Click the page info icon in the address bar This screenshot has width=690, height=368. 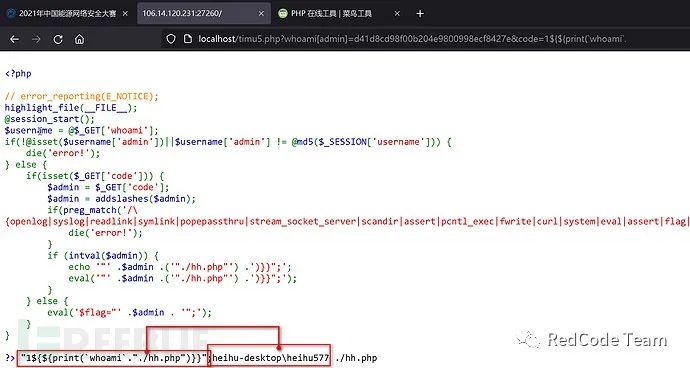[188, 39]
